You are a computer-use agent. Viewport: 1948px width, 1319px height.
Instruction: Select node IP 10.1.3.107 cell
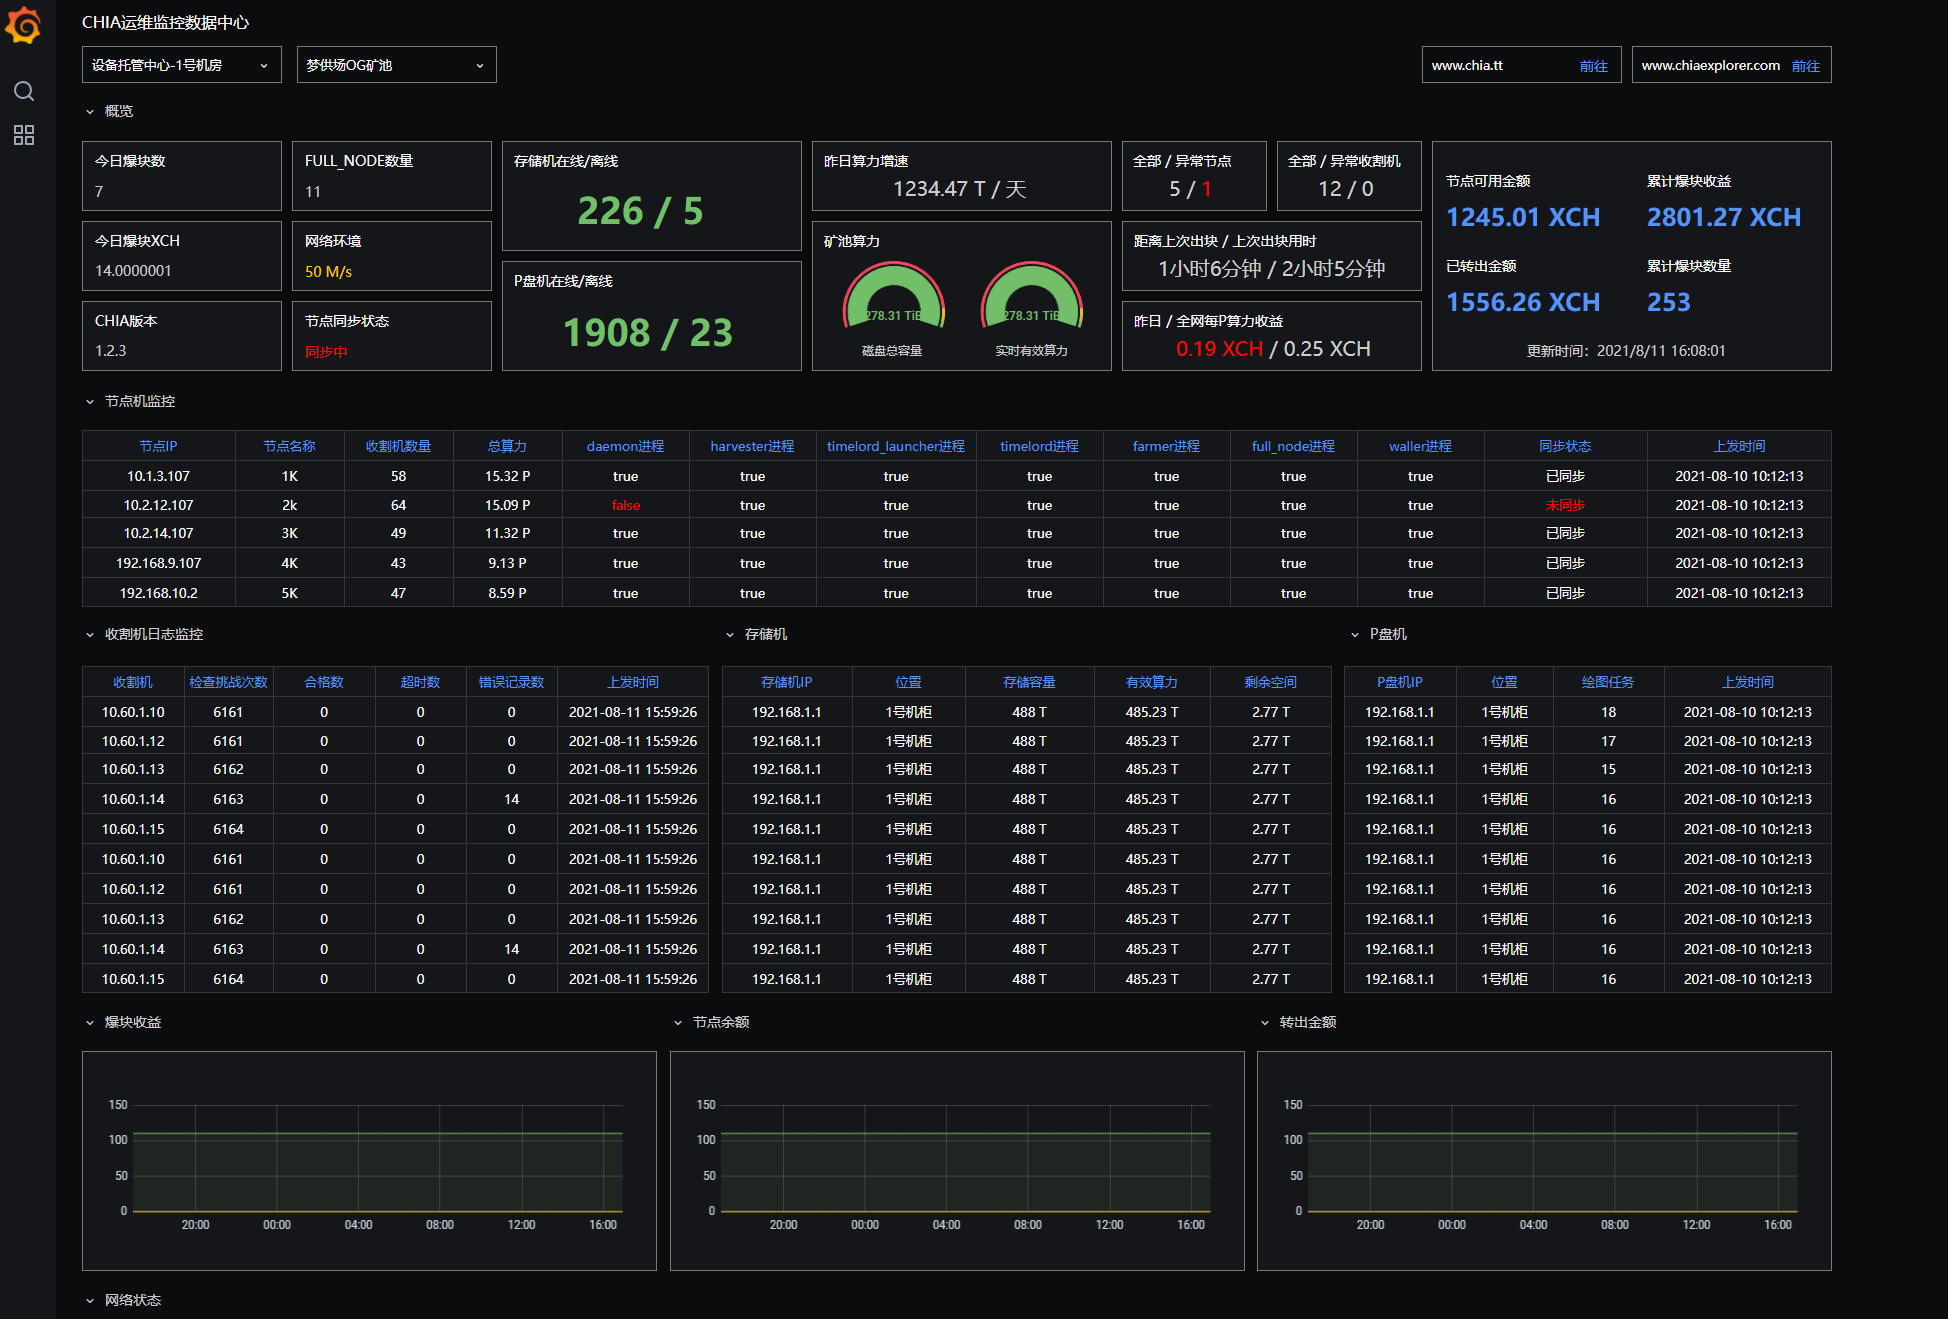pyautogui.click(x=158, y=476)
